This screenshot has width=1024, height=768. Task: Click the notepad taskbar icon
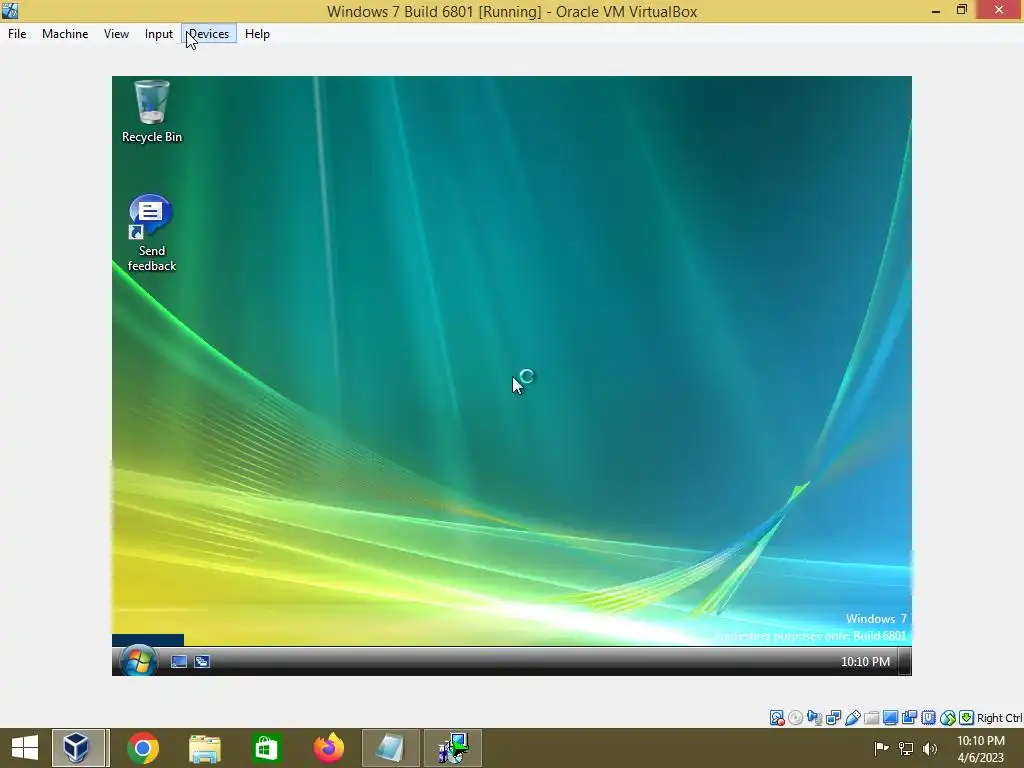click(x=391, y=748)
